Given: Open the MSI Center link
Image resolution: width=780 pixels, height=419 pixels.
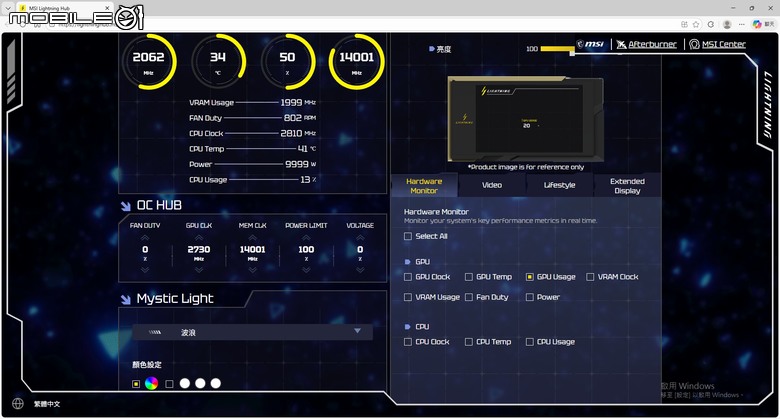Looking at the screenshot, I should (724, 44).
